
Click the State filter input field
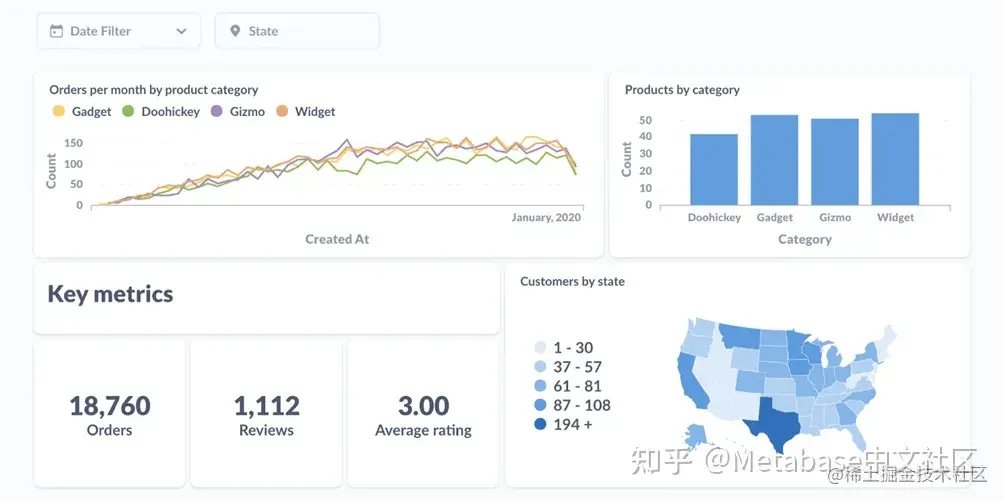(297, 31)
